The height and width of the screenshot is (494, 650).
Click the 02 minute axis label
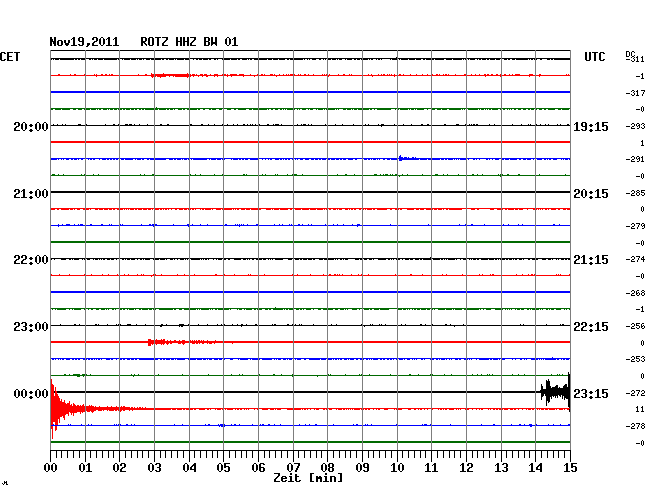tap(119, 468)
